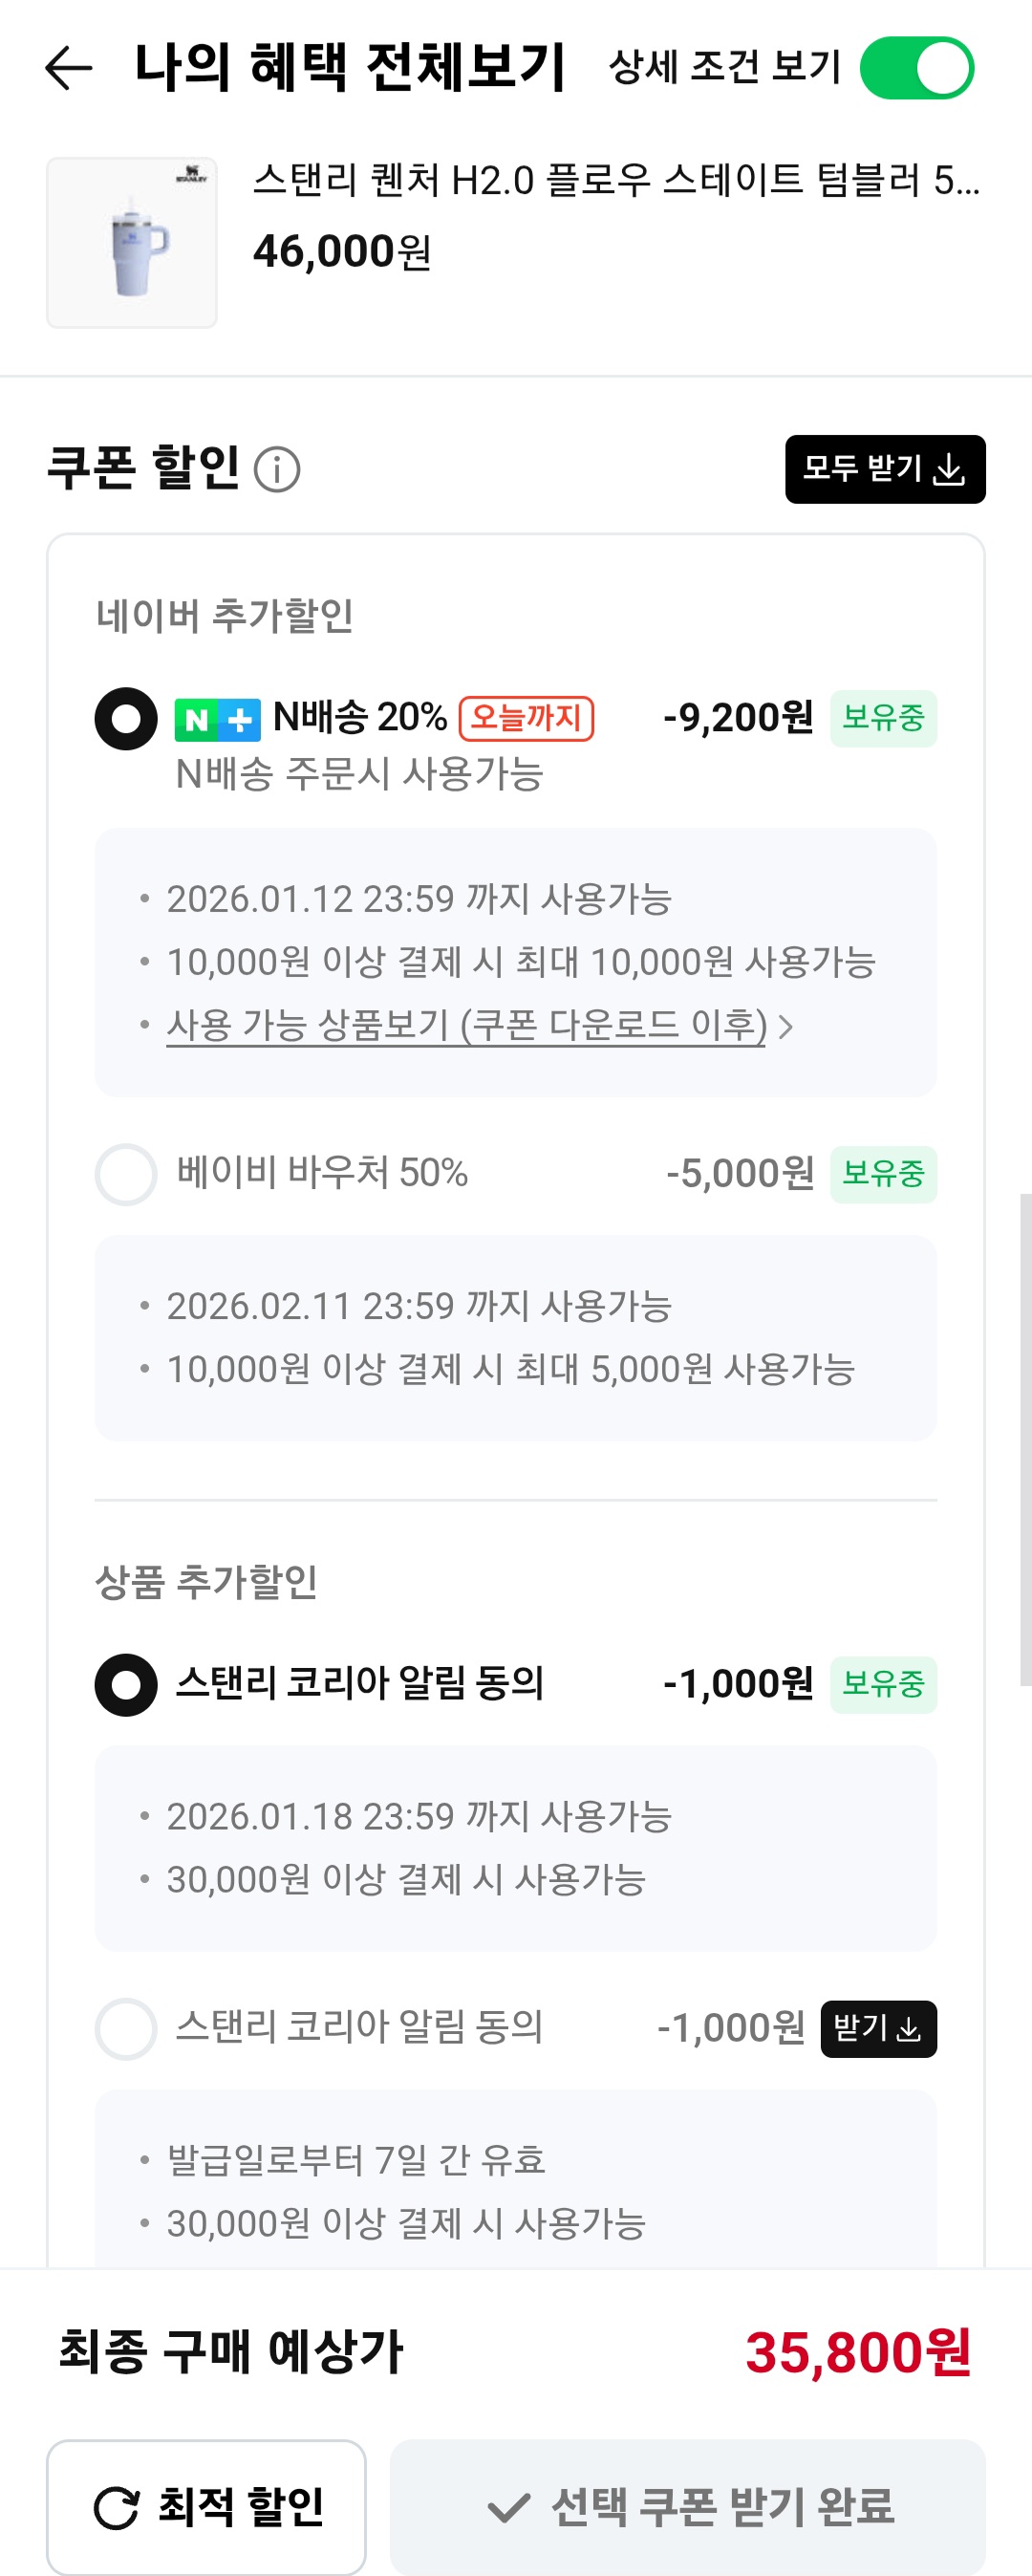
Task: Tap the N+ membership badge icon
Action: point(217,720)
